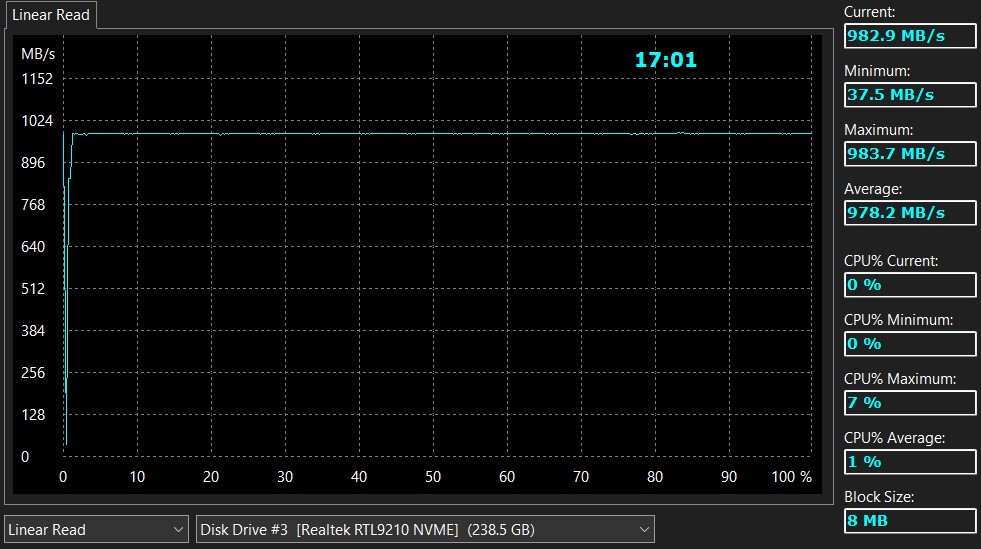Switch to the Linear Read tab
Viewport: 981px width, 549px height.
tap(51, 15)
